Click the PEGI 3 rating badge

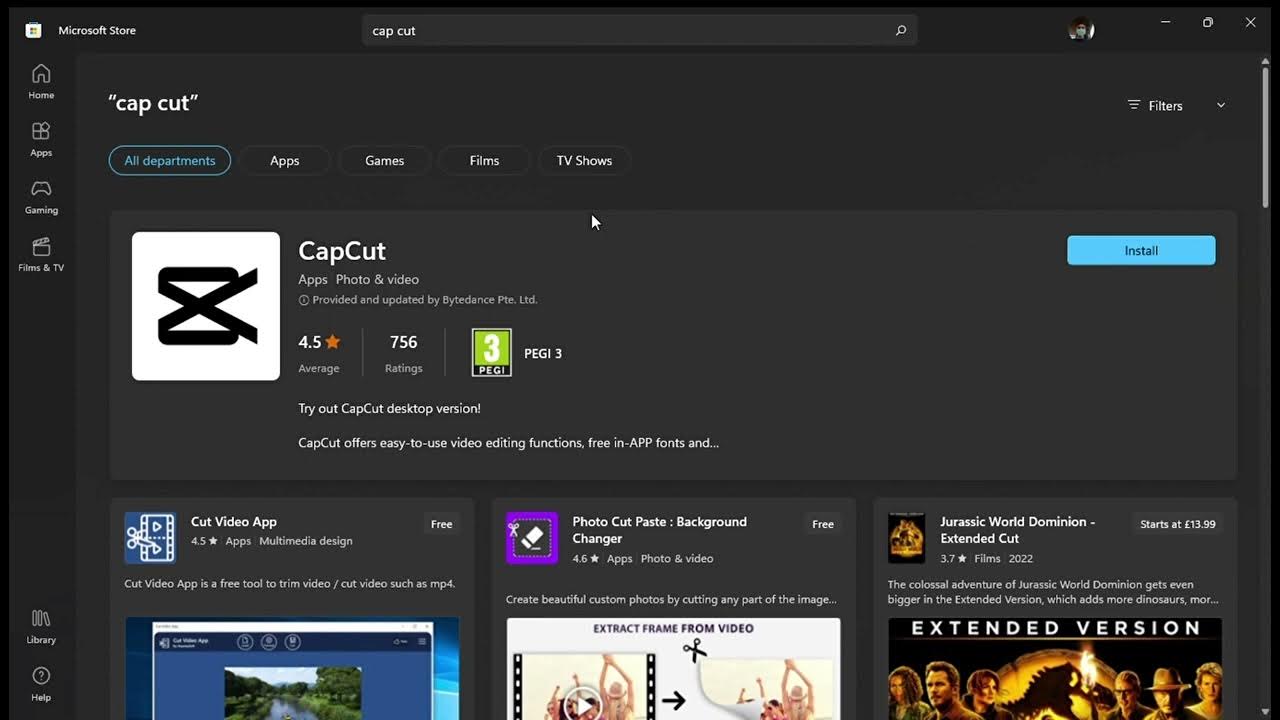[491, 353]
